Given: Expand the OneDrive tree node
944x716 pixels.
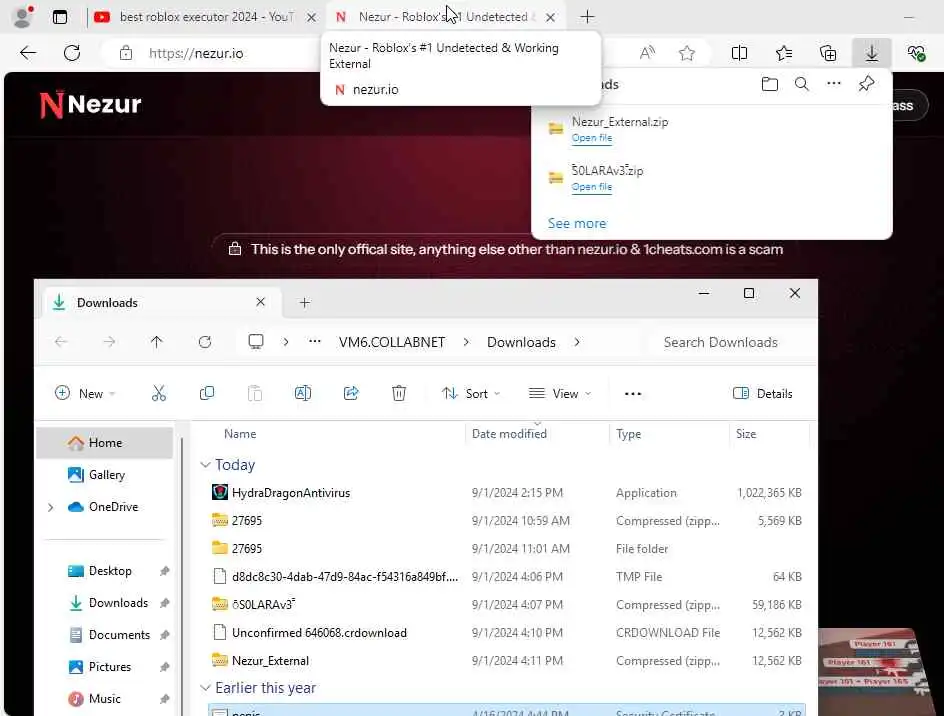Looking at the screenshot, I should coord(51,507).
